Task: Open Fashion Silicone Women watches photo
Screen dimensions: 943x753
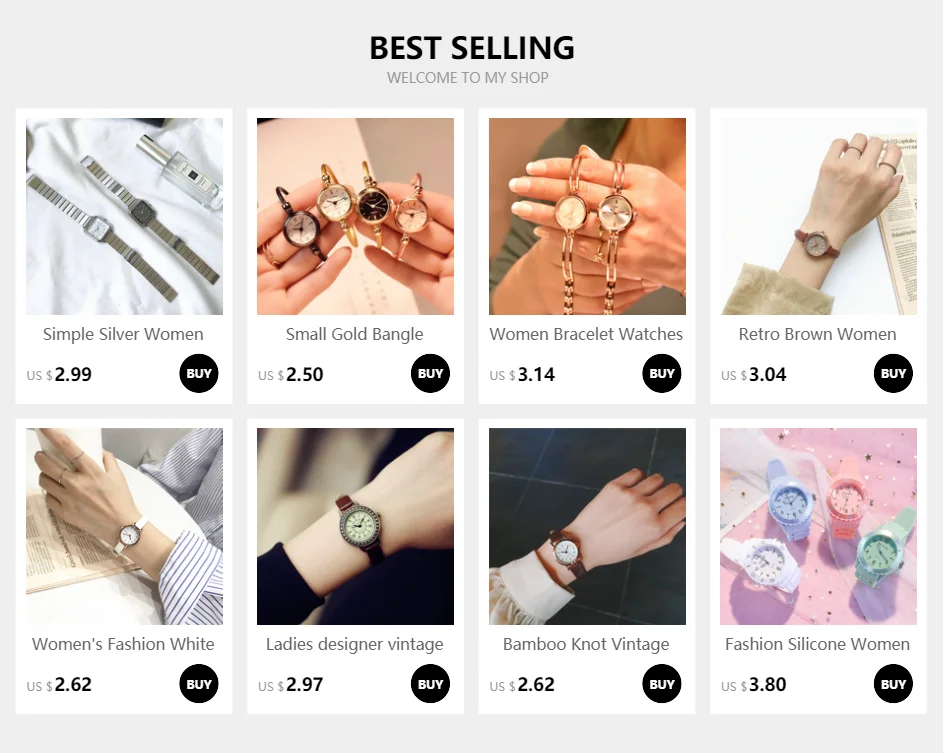Action: pyautogui.click(x=819, y=526)
